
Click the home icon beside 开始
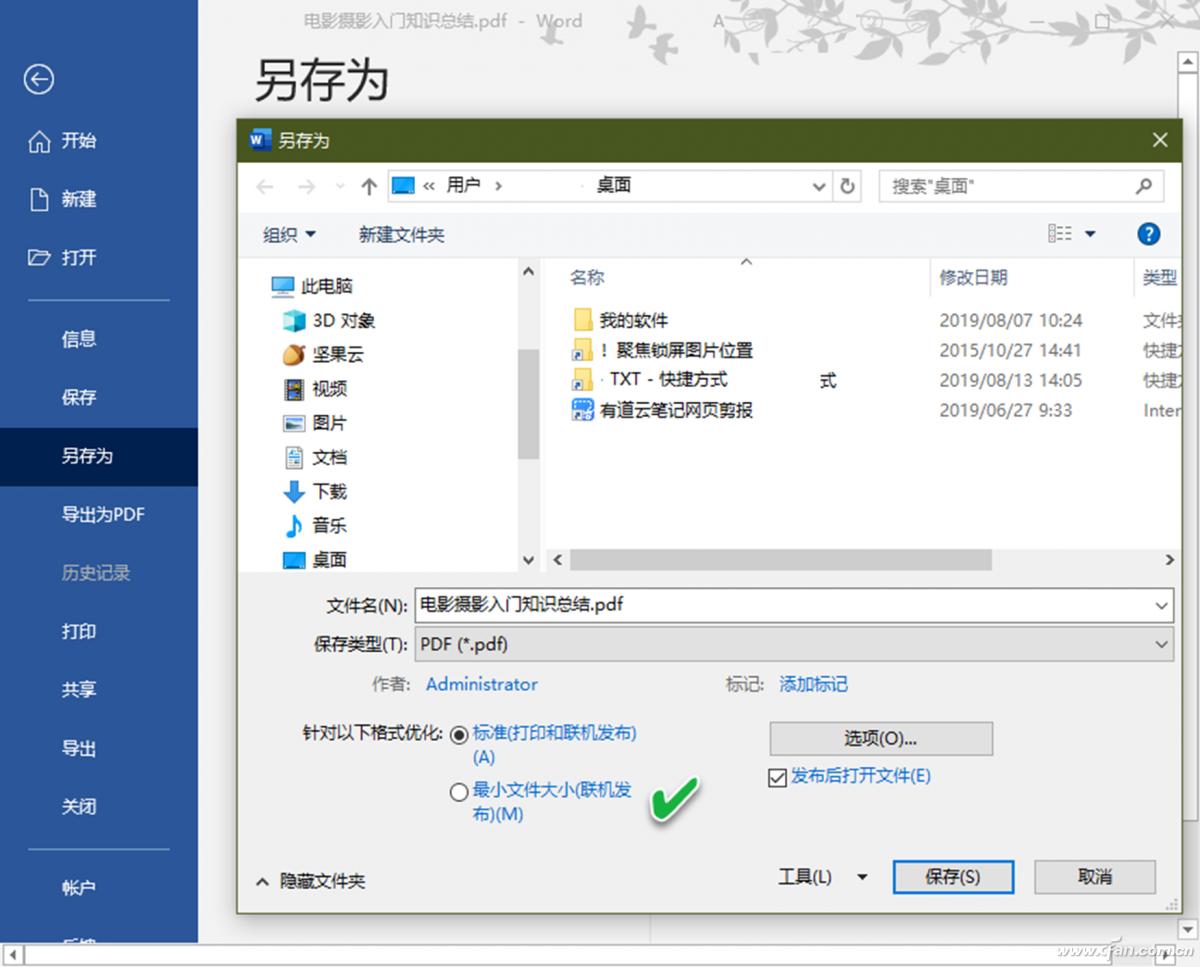click(39, 141)
